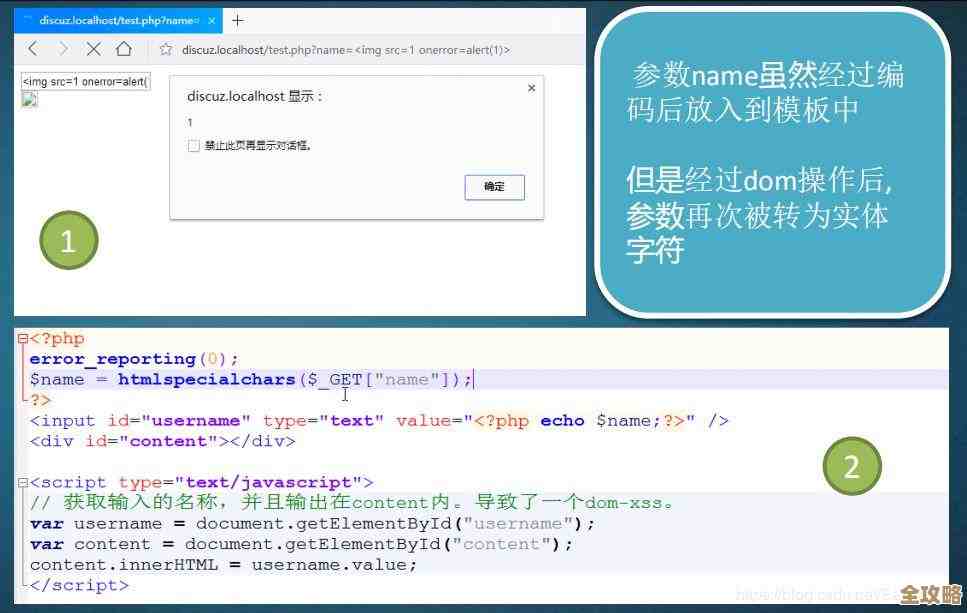Click the circled number 1 callout
The height and width of the screenshot is (613, 967).
[68, 240]
